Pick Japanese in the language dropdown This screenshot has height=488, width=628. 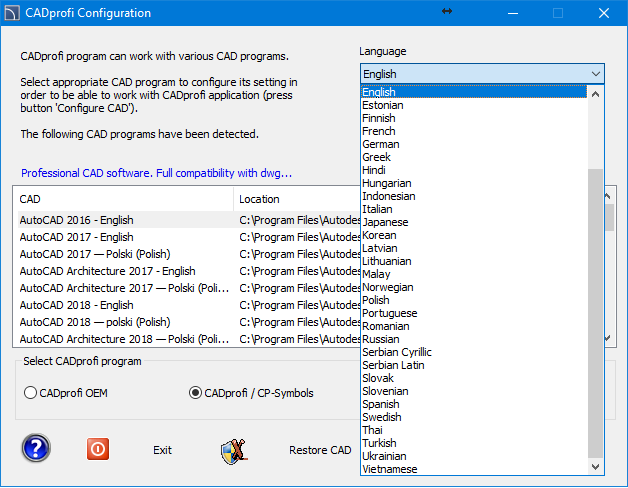(x=474, y=222)
